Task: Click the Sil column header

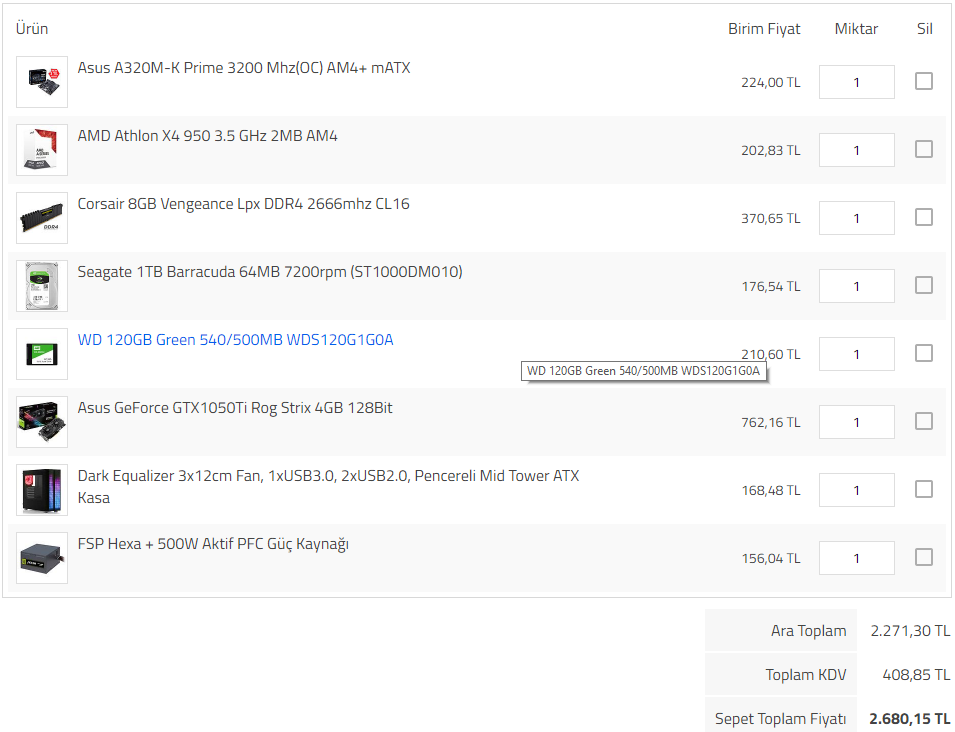Action: pos(925,29)
